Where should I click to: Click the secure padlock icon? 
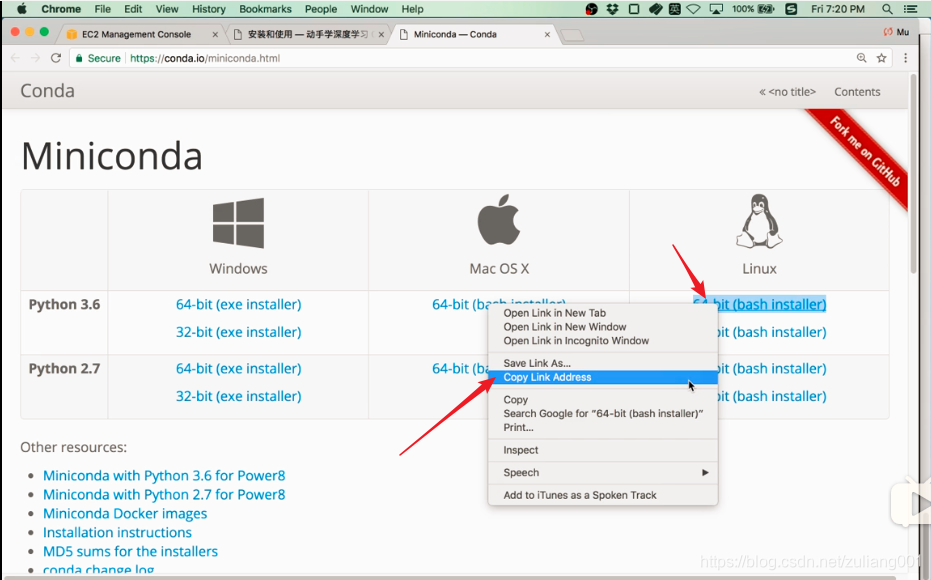pyautogui.click(x=78, y=58)
